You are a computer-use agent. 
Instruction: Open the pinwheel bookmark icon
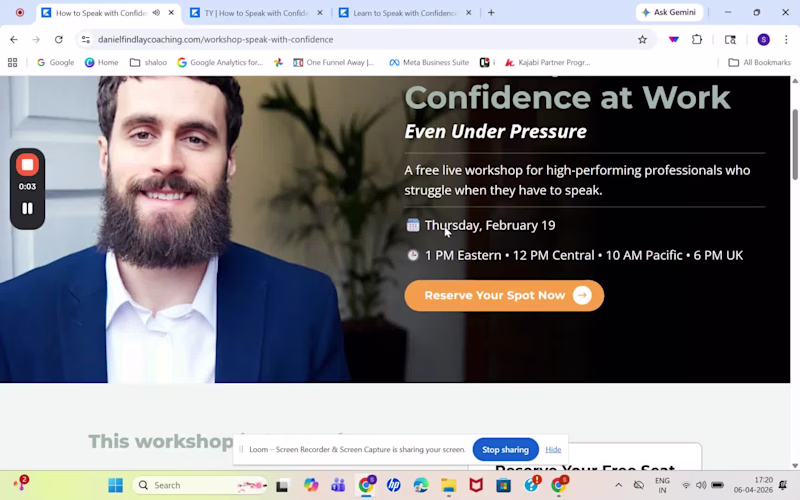point(278,62)
